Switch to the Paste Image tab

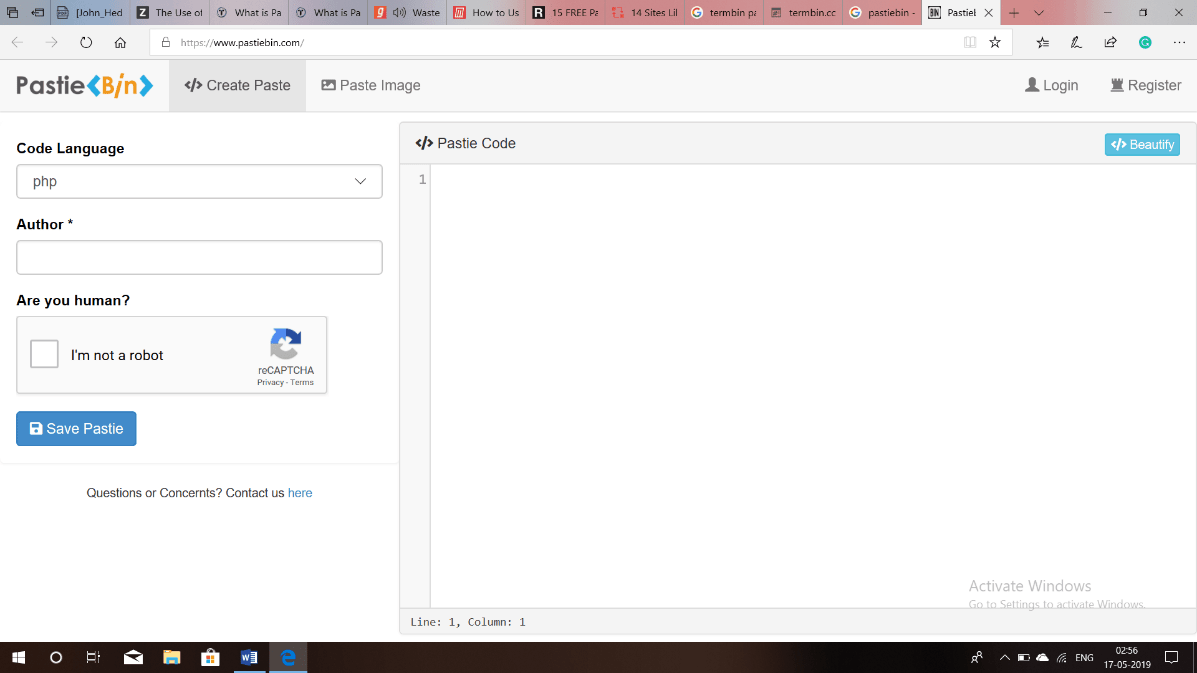(x=371, y=86)
